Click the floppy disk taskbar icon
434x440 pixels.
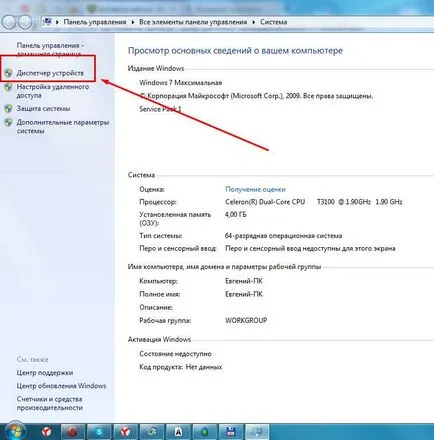click(231, 432)
